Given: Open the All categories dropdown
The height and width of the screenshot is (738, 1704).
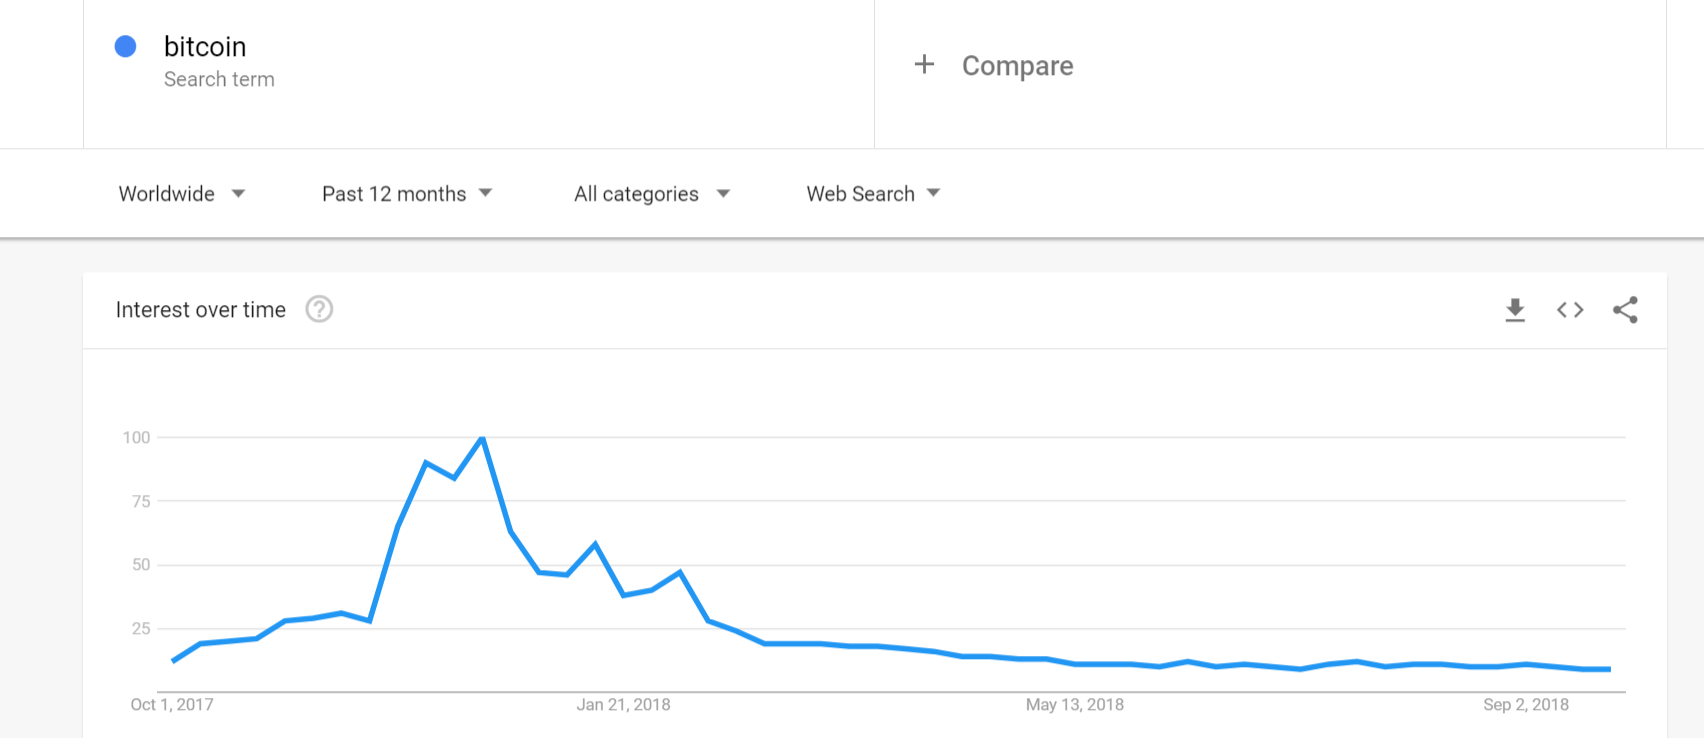Looking at the screenshot, I should coord(652,193).
